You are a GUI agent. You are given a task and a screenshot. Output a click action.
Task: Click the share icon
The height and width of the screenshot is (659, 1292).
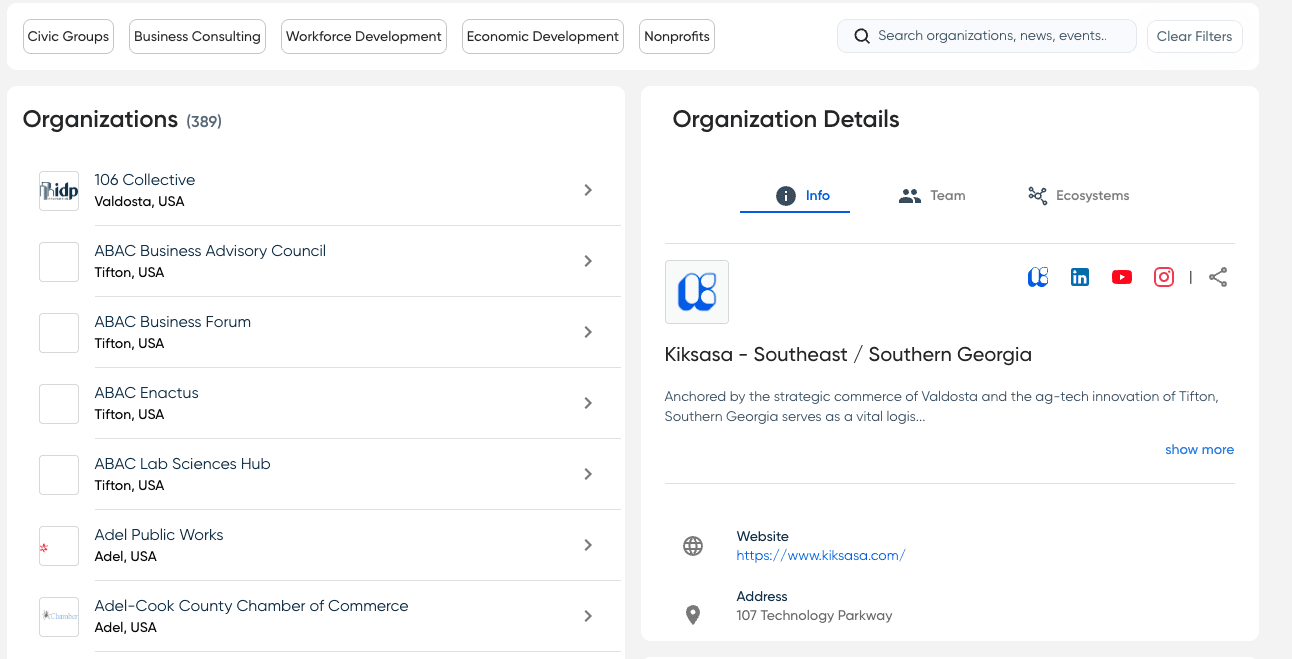[1218, 278]
